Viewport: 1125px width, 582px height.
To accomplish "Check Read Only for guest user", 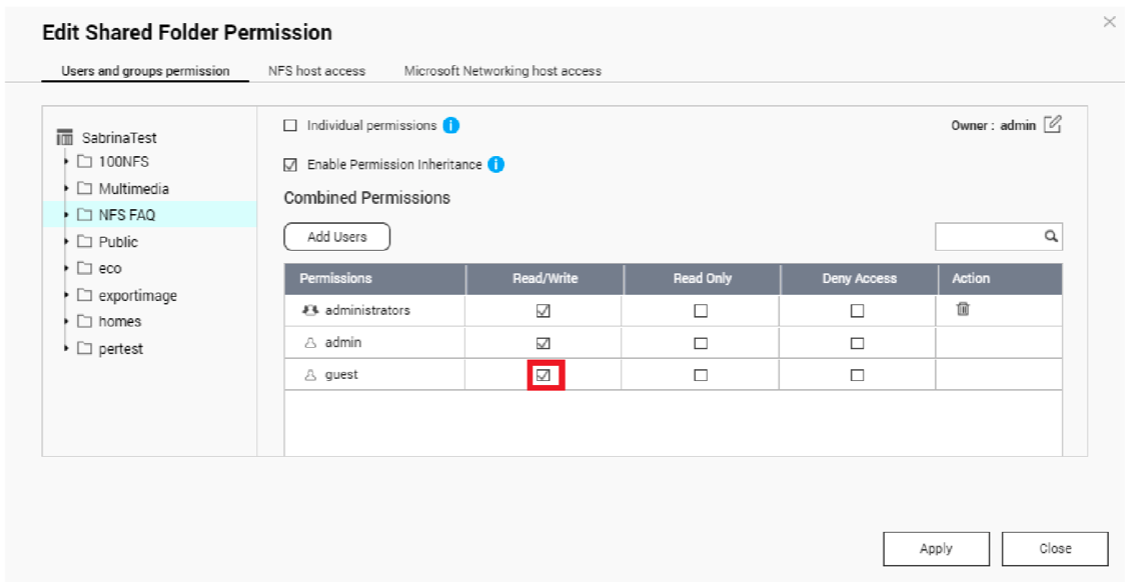I will pyautogui.click(x=701, y=375).
